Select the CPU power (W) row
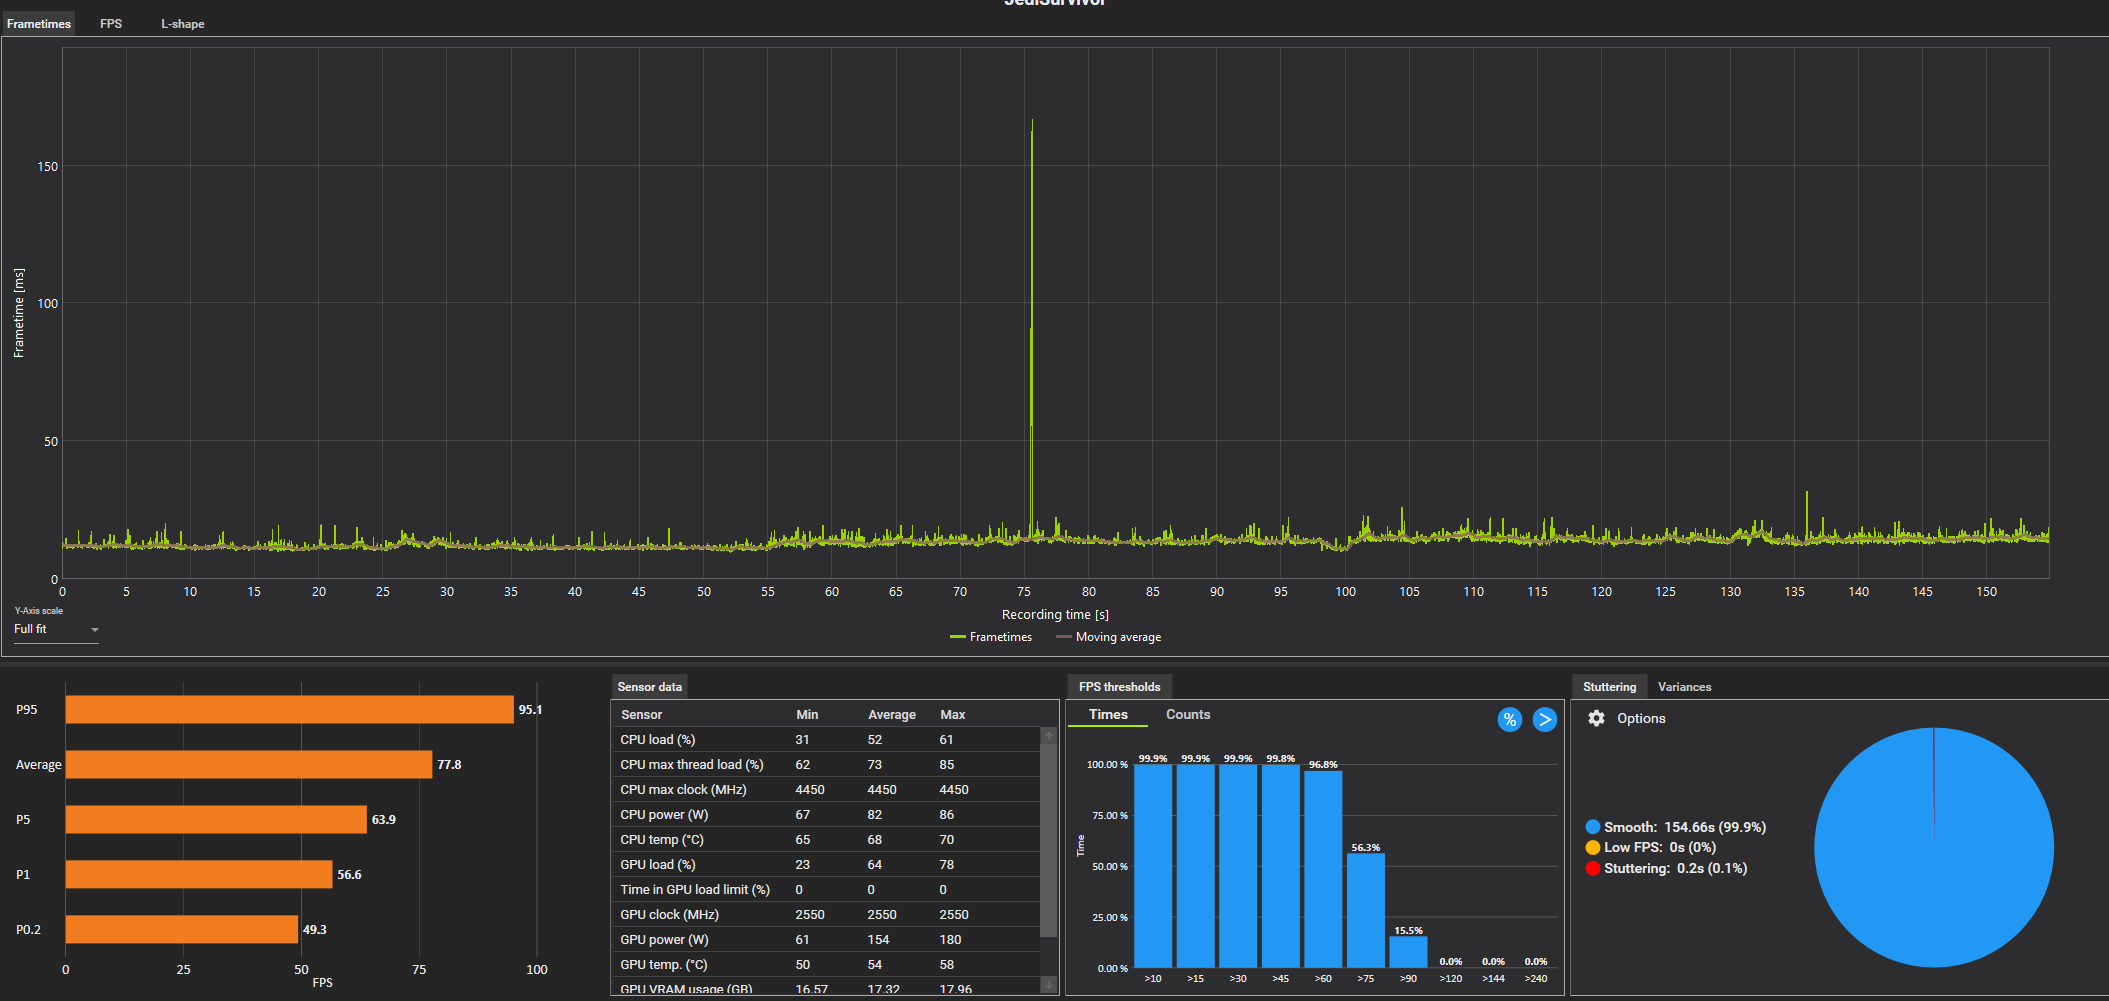The image size is (2109, 1001). (x=826, y=815)
